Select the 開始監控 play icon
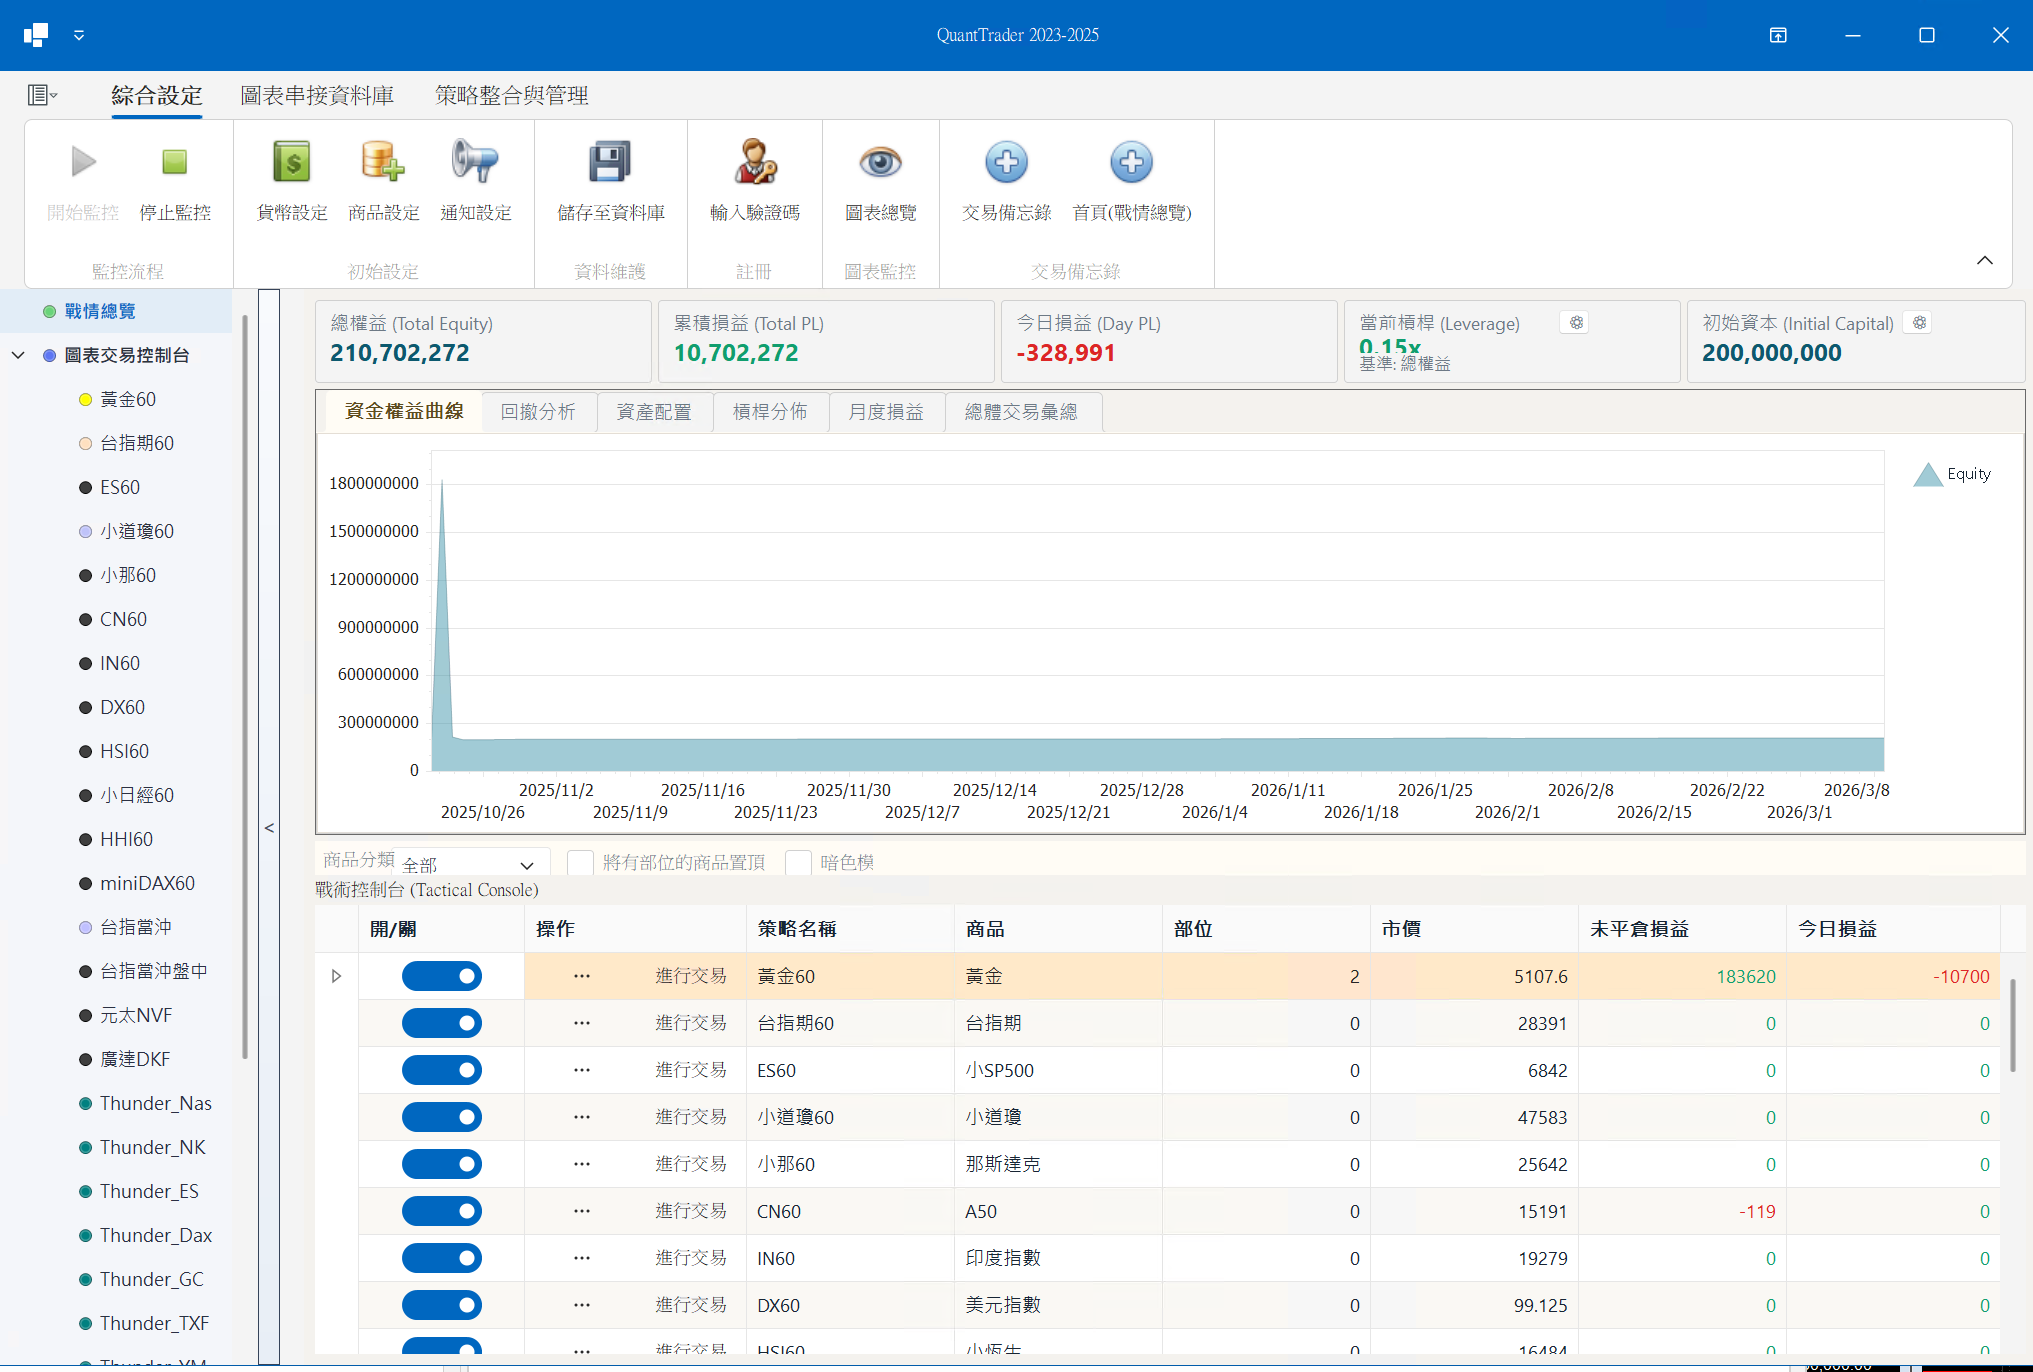 (x=83, y=162)
